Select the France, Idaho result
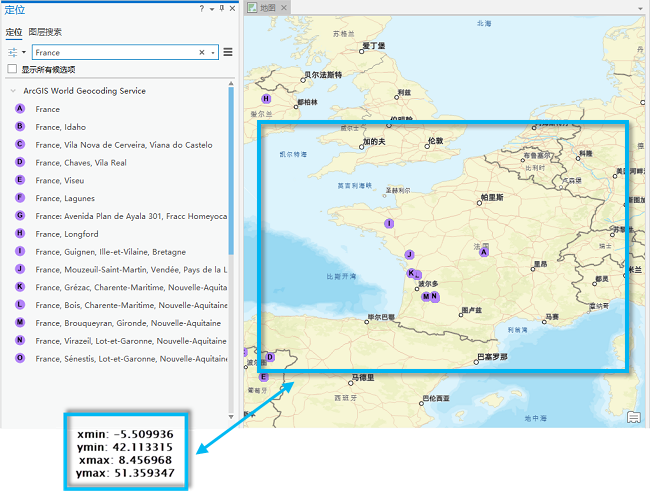The image size is (650, 496). tap(60, 127)
